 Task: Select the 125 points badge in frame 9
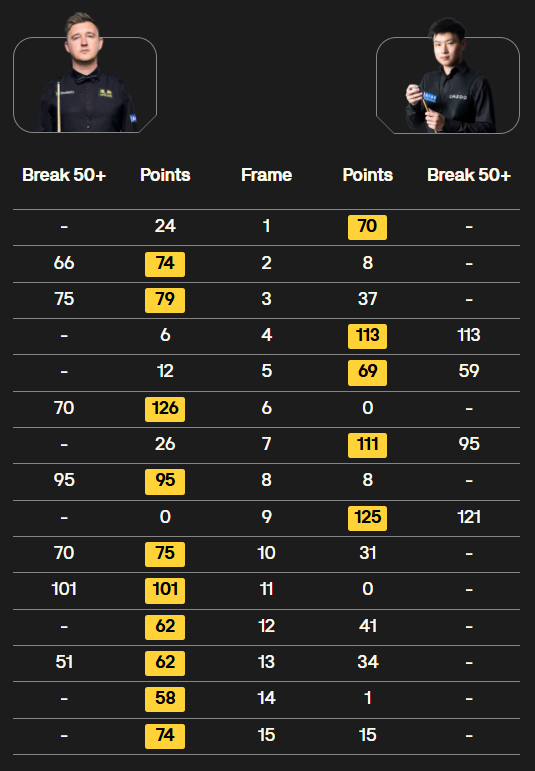(367, 518)
